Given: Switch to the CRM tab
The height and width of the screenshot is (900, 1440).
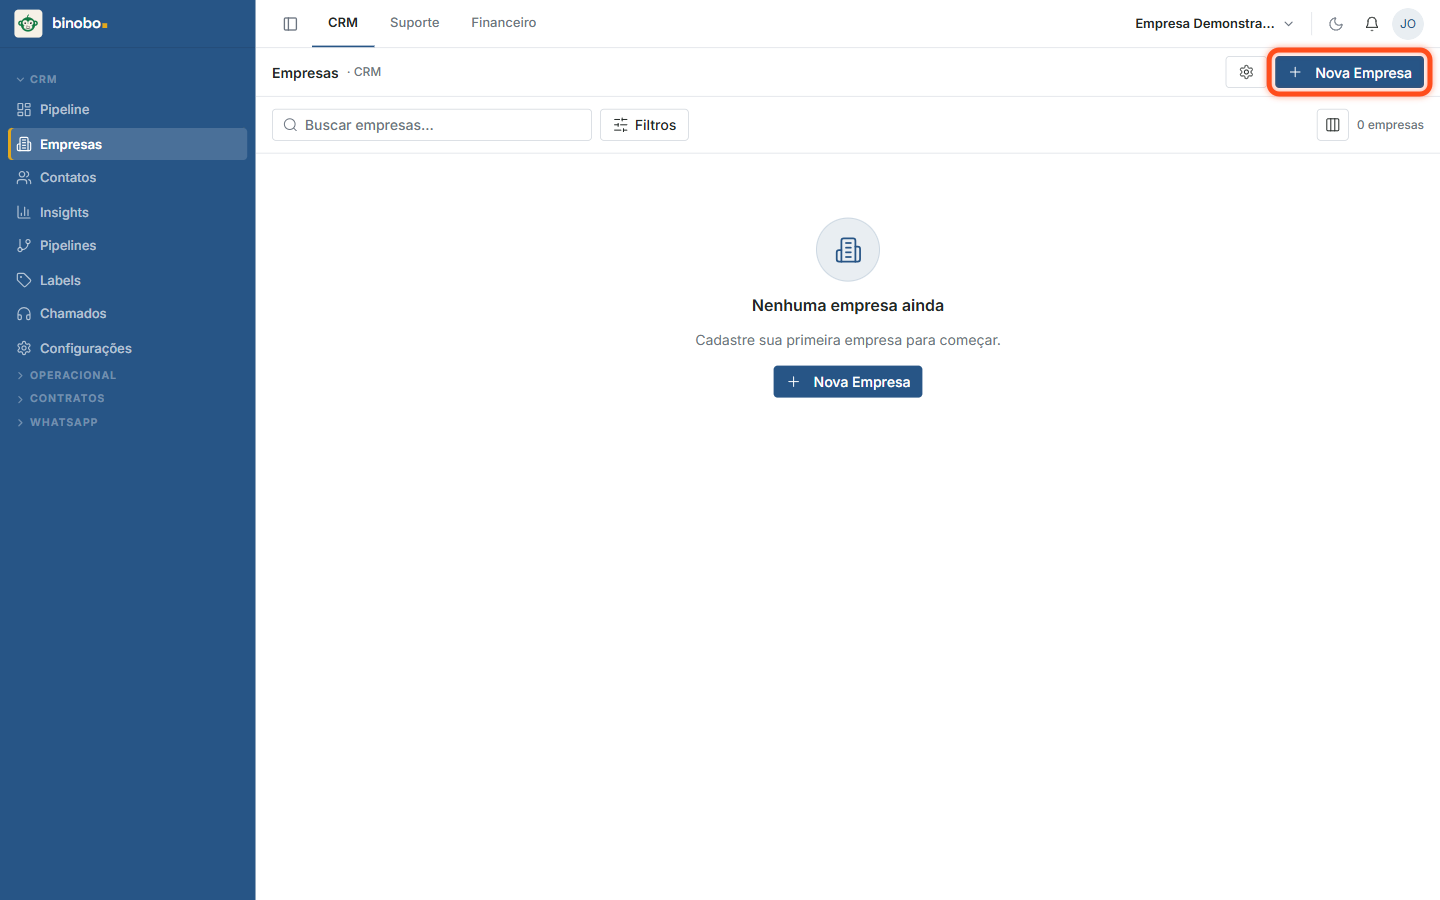Looking at the screenshot, I should tap(343, 23).
